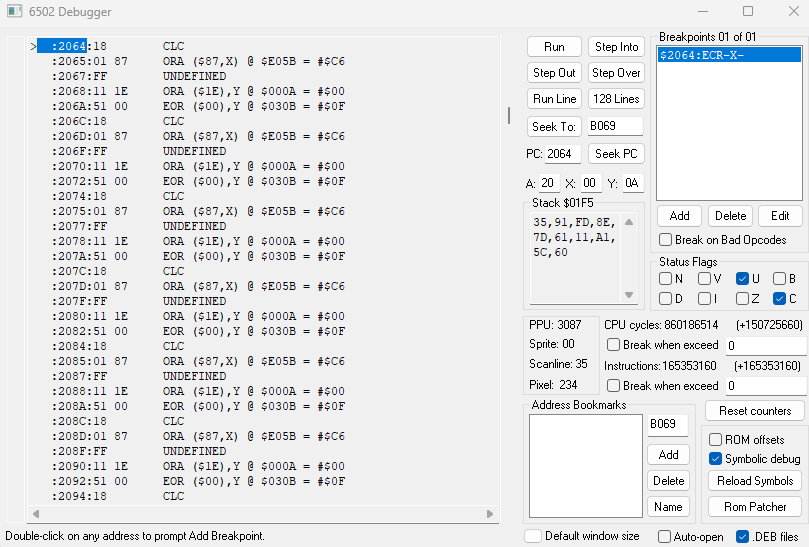Focus the PC register value field
This screenshot has height=547, width=809.
point(563,154)
